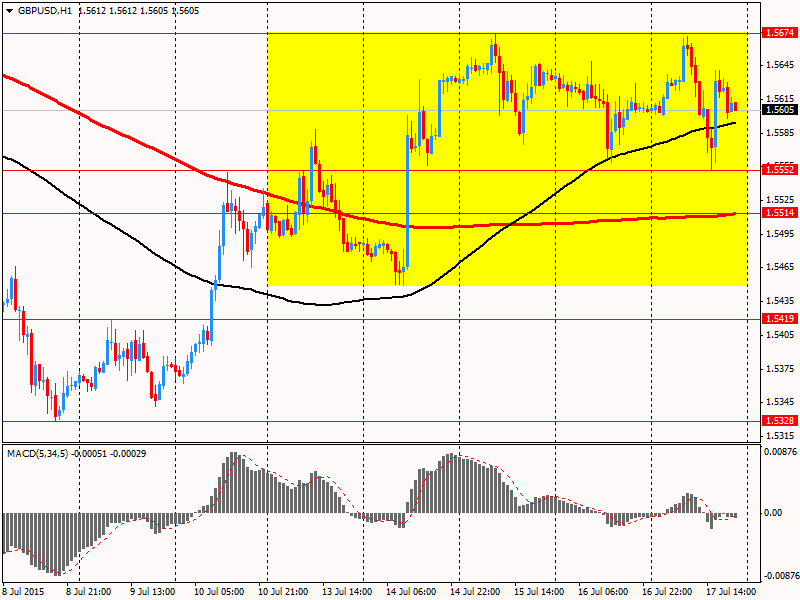Screen dimensions: 800x600
Task: Click the 0.00876 MACD scale value
Action: tap(781, 451)
